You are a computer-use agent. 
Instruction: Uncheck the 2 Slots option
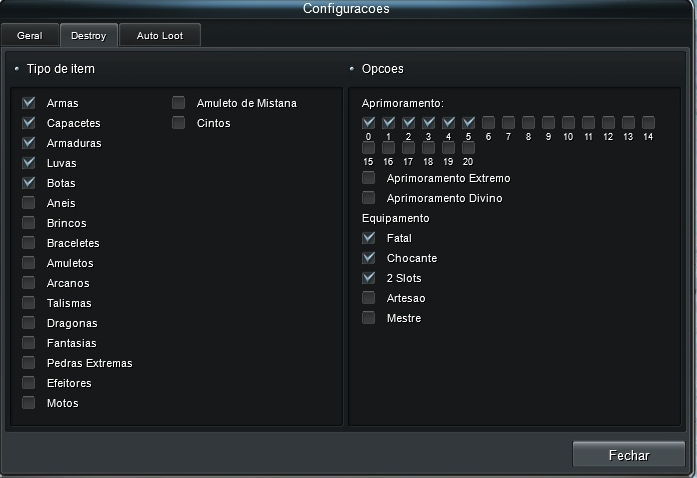[369, 278]
